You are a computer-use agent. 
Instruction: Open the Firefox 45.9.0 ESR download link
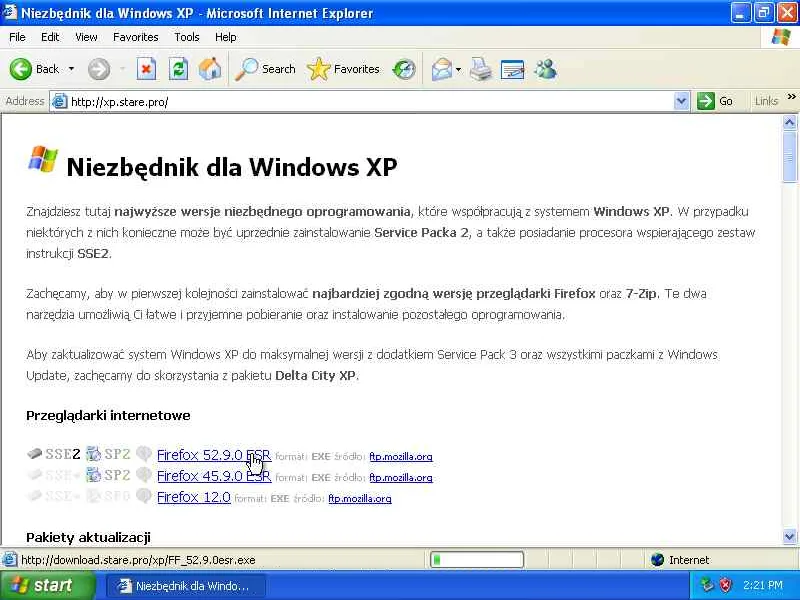tap(214, 476)
